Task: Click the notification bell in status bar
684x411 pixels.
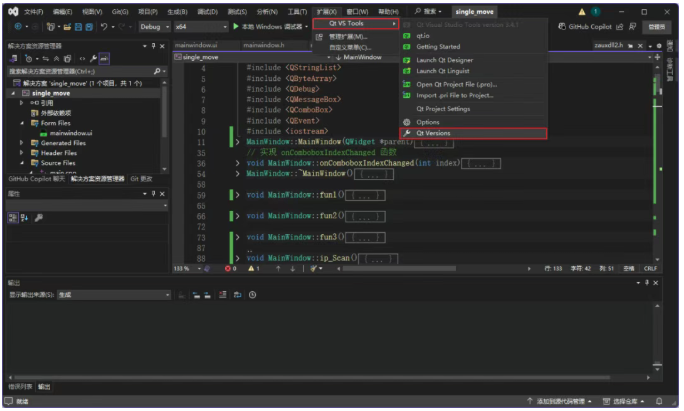Action: 659,401
